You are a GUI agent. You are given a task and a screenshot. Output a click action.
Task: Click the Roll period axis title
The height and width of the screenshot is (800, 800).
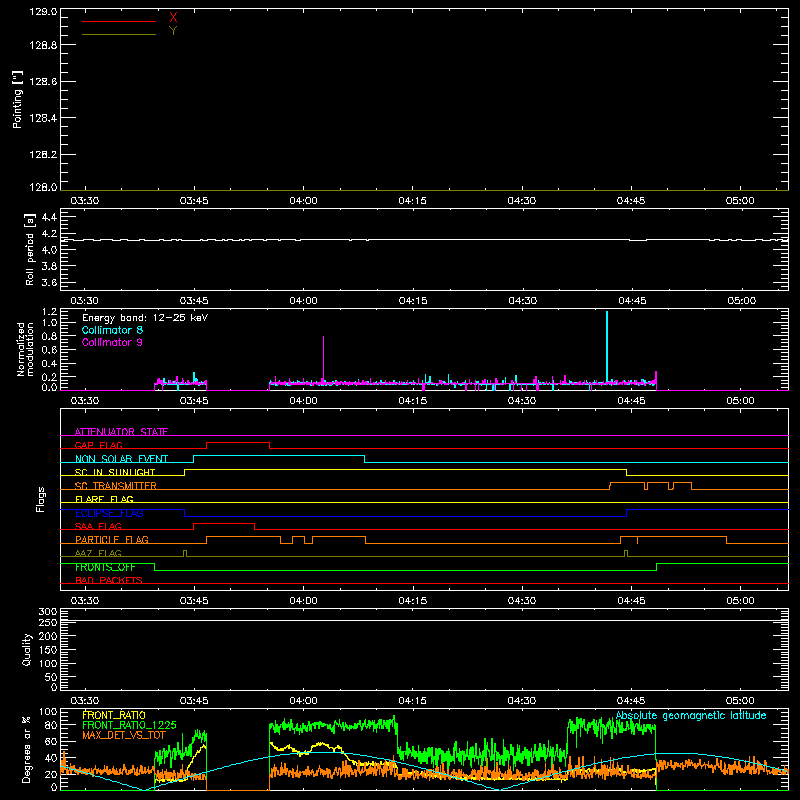(x=29, y=249)
